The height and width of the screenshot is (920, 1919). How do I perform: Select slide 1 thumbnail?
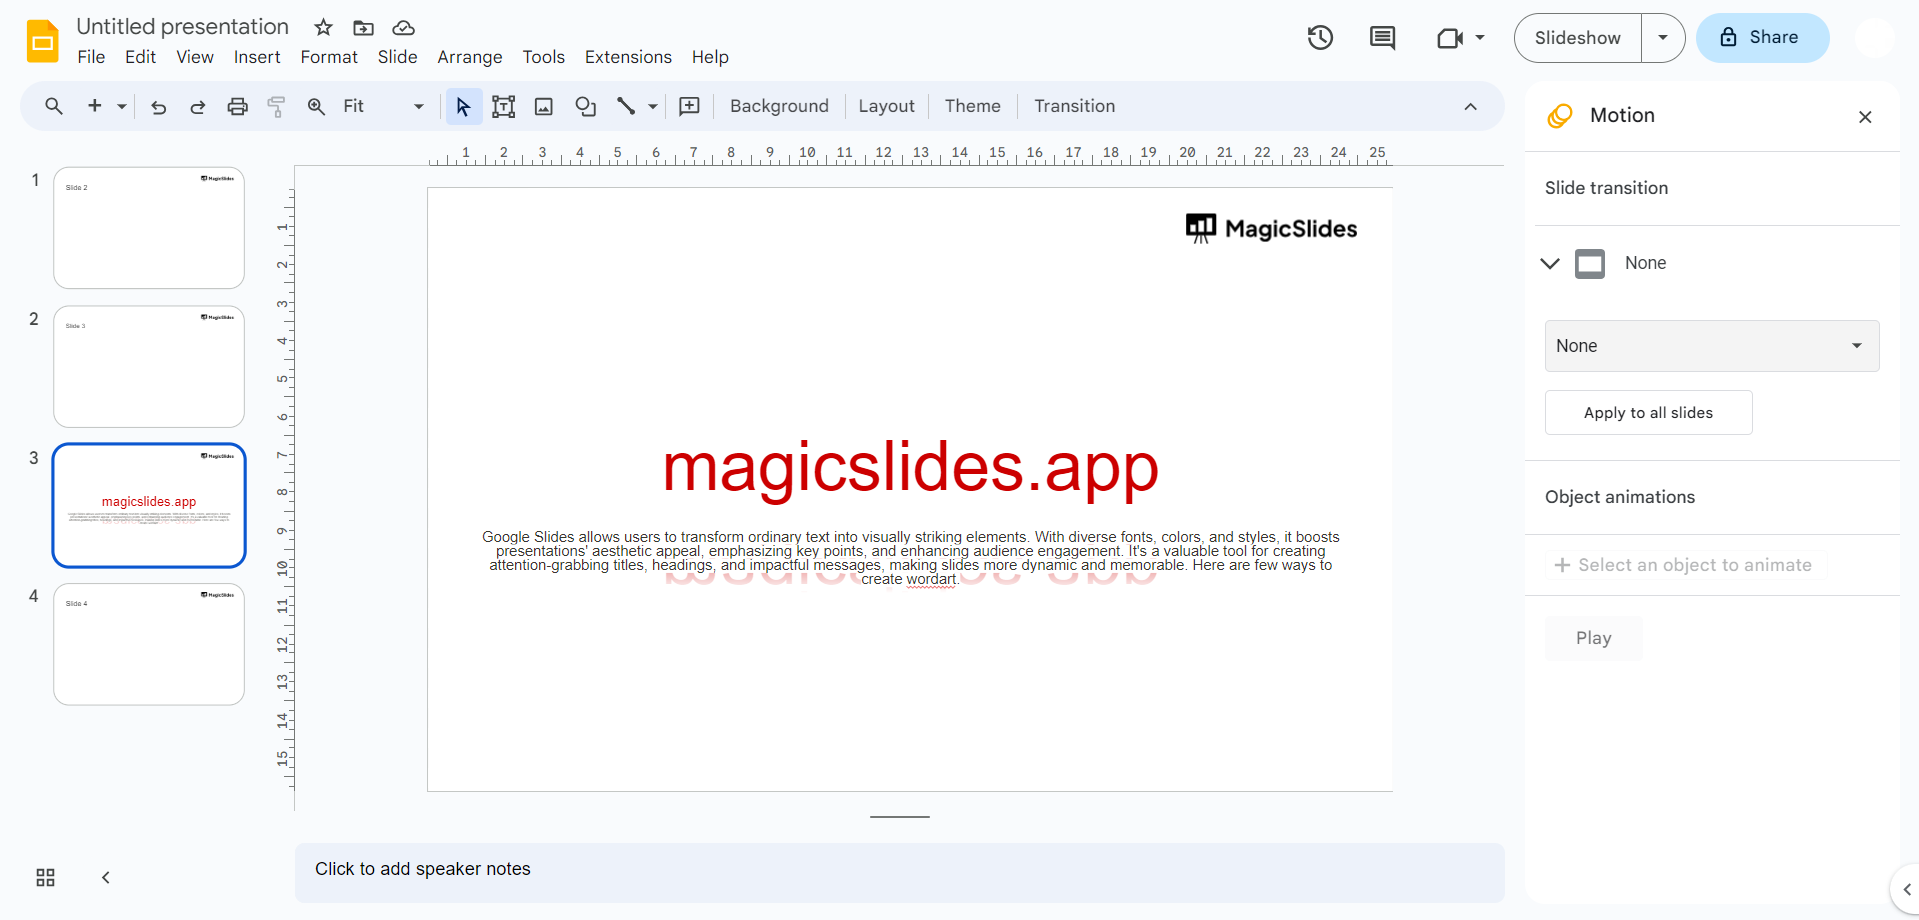point(149,228)
